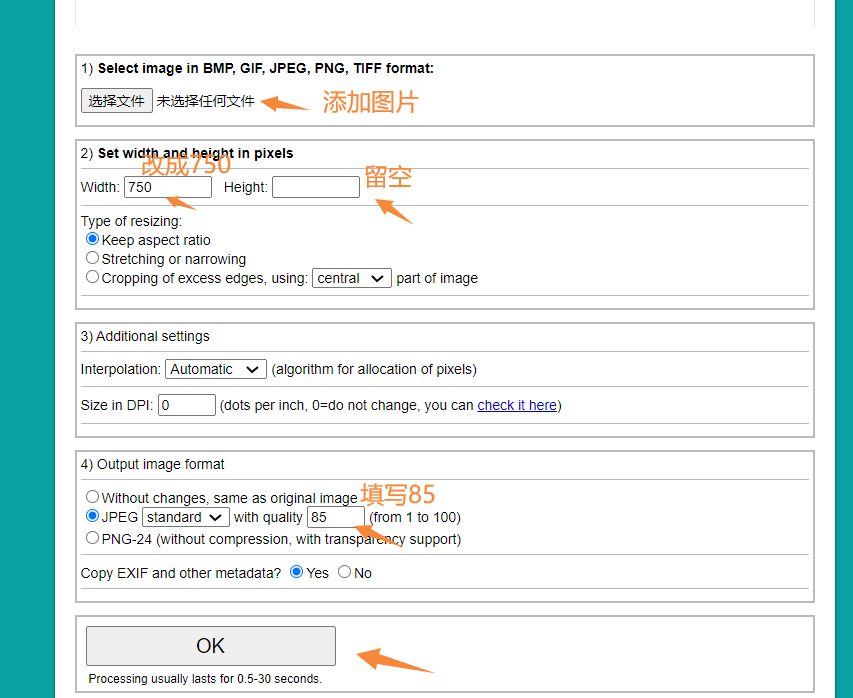This screenshot has height=698, width=853.
Task: Click the OK button to process
Action: pyautogui.click(x=211, y=646)
